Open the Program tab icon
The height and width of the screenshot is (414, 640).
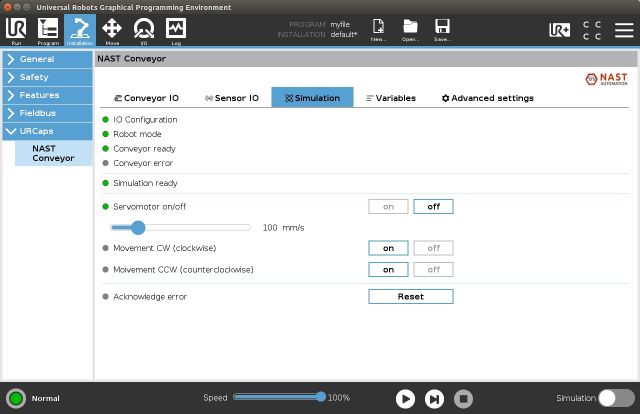[47, 30]
